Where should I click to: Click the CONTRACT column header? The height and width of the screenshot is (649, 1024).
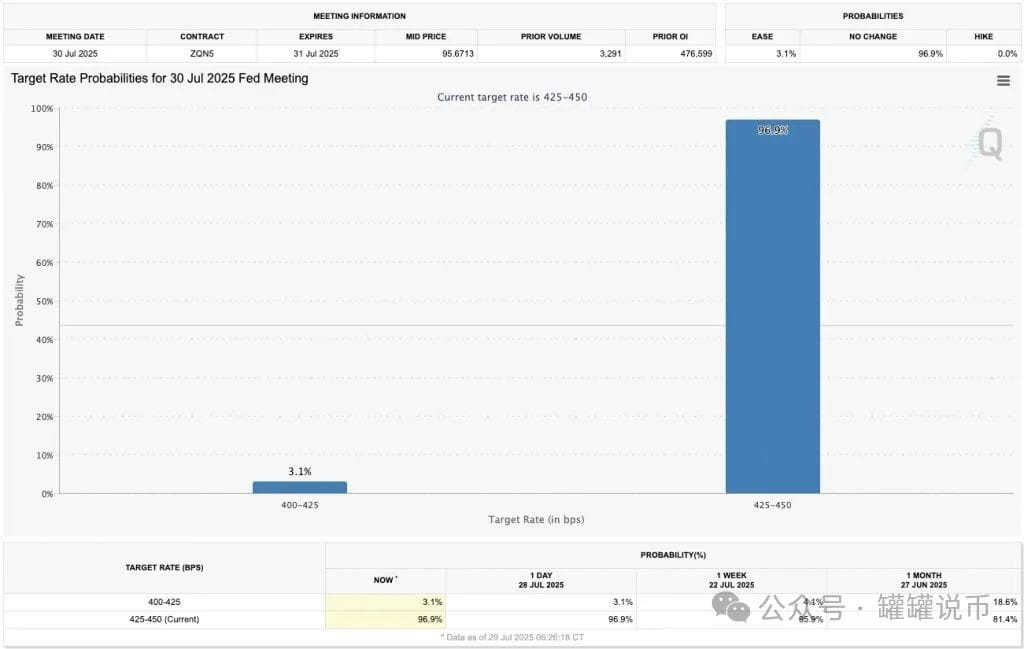[202, 37]
